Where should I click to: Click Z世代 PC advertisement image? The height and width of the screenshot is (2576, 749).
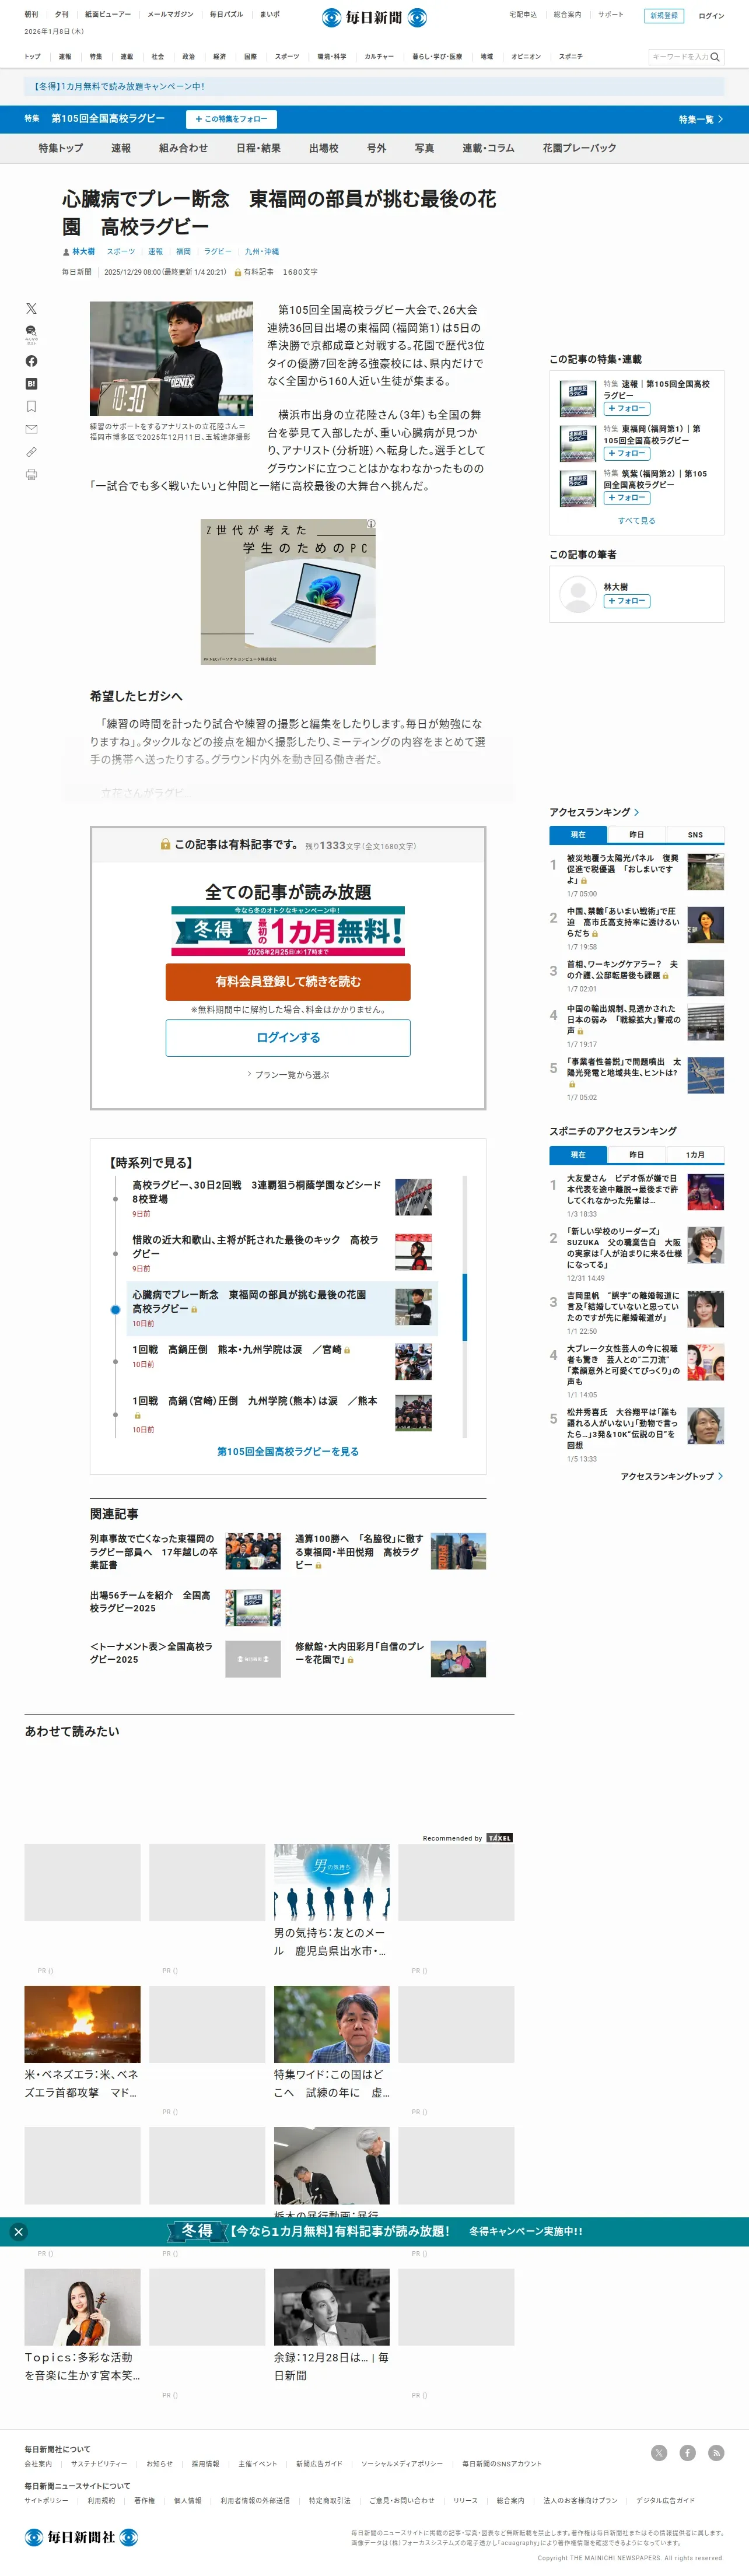point(288,592)
